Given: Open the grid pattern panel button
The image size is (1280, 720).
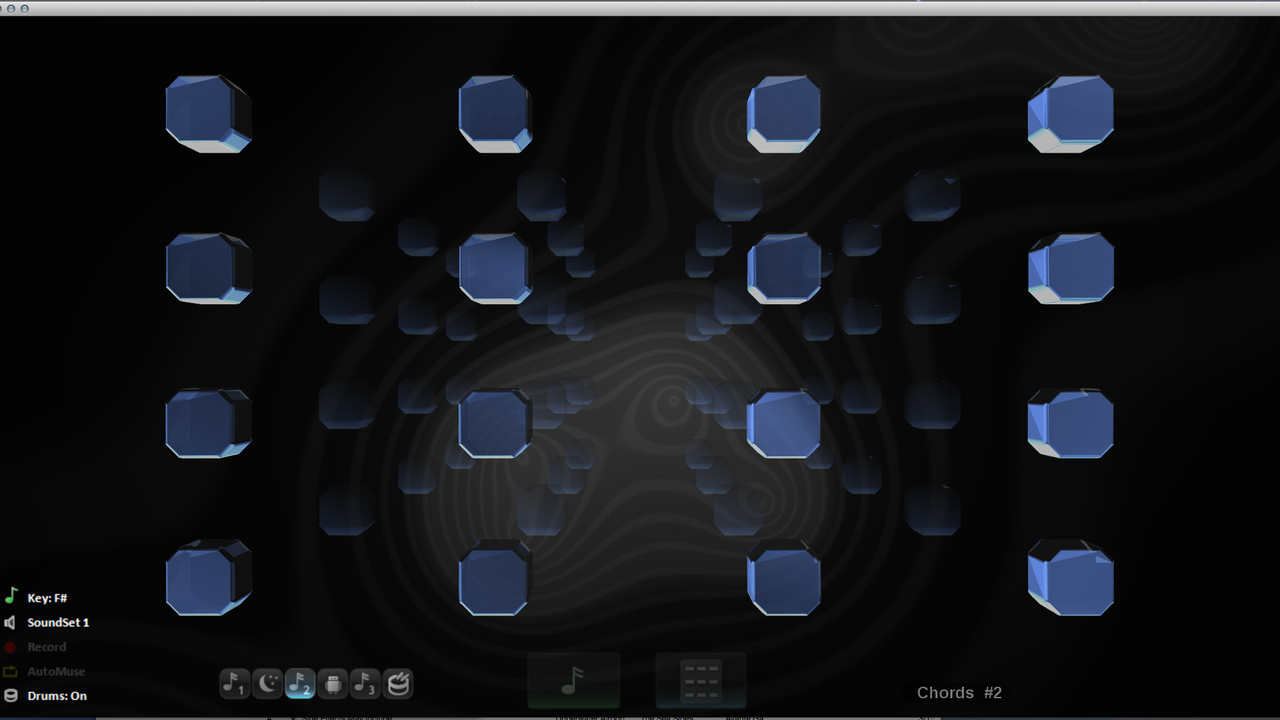Looking at the screenshot, I should click(701, 681).
